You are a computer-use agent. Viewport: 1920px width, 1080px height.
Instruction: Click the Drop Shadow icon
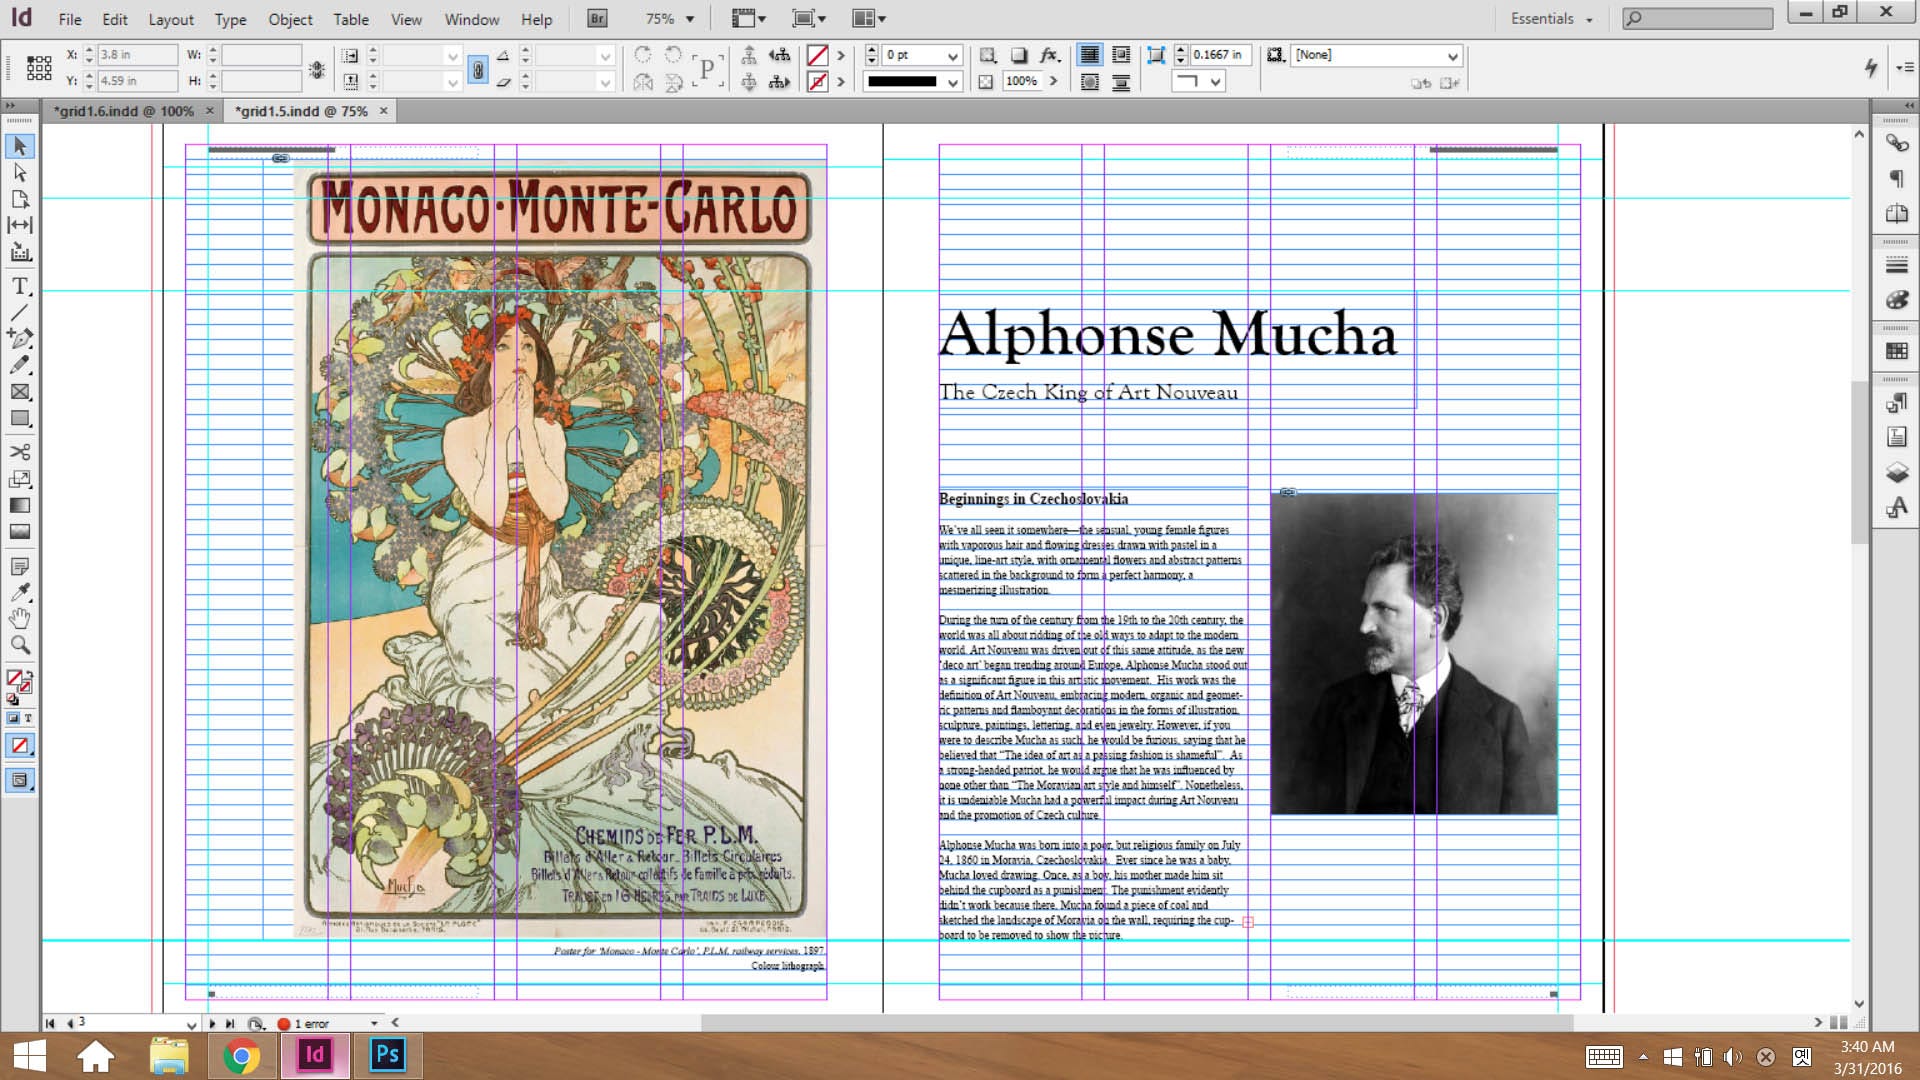point(1018,55)
